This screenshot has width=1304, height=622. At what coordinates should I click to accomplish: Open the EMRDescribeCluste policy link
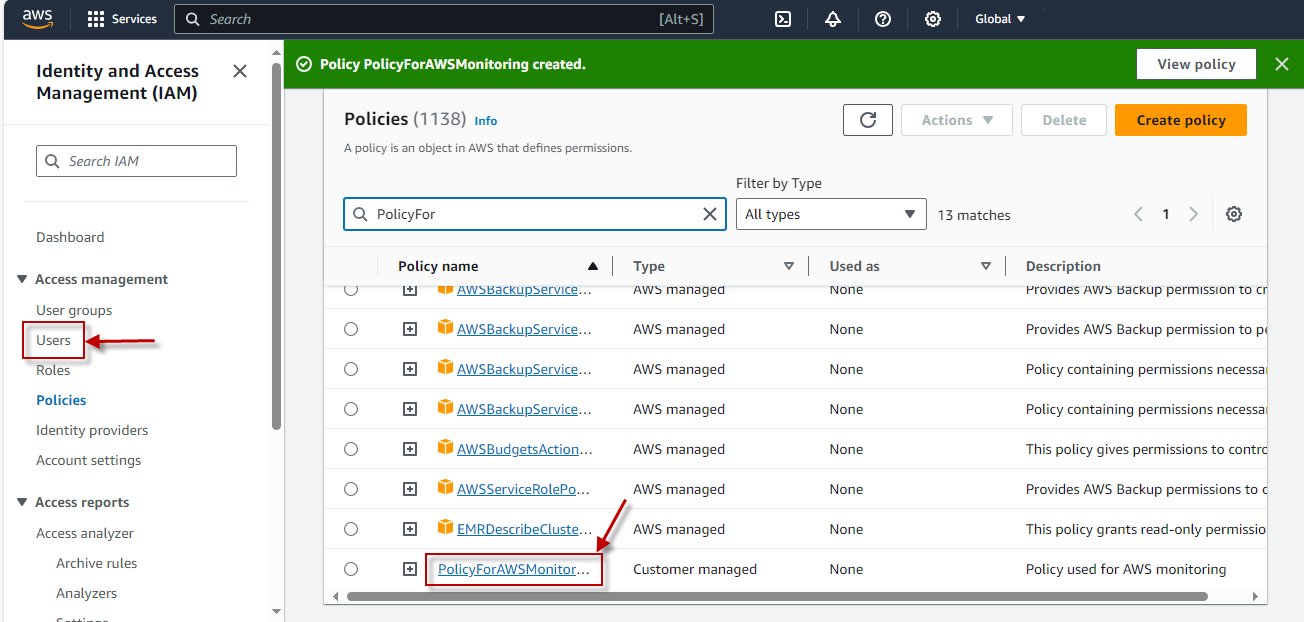(524, 529)
